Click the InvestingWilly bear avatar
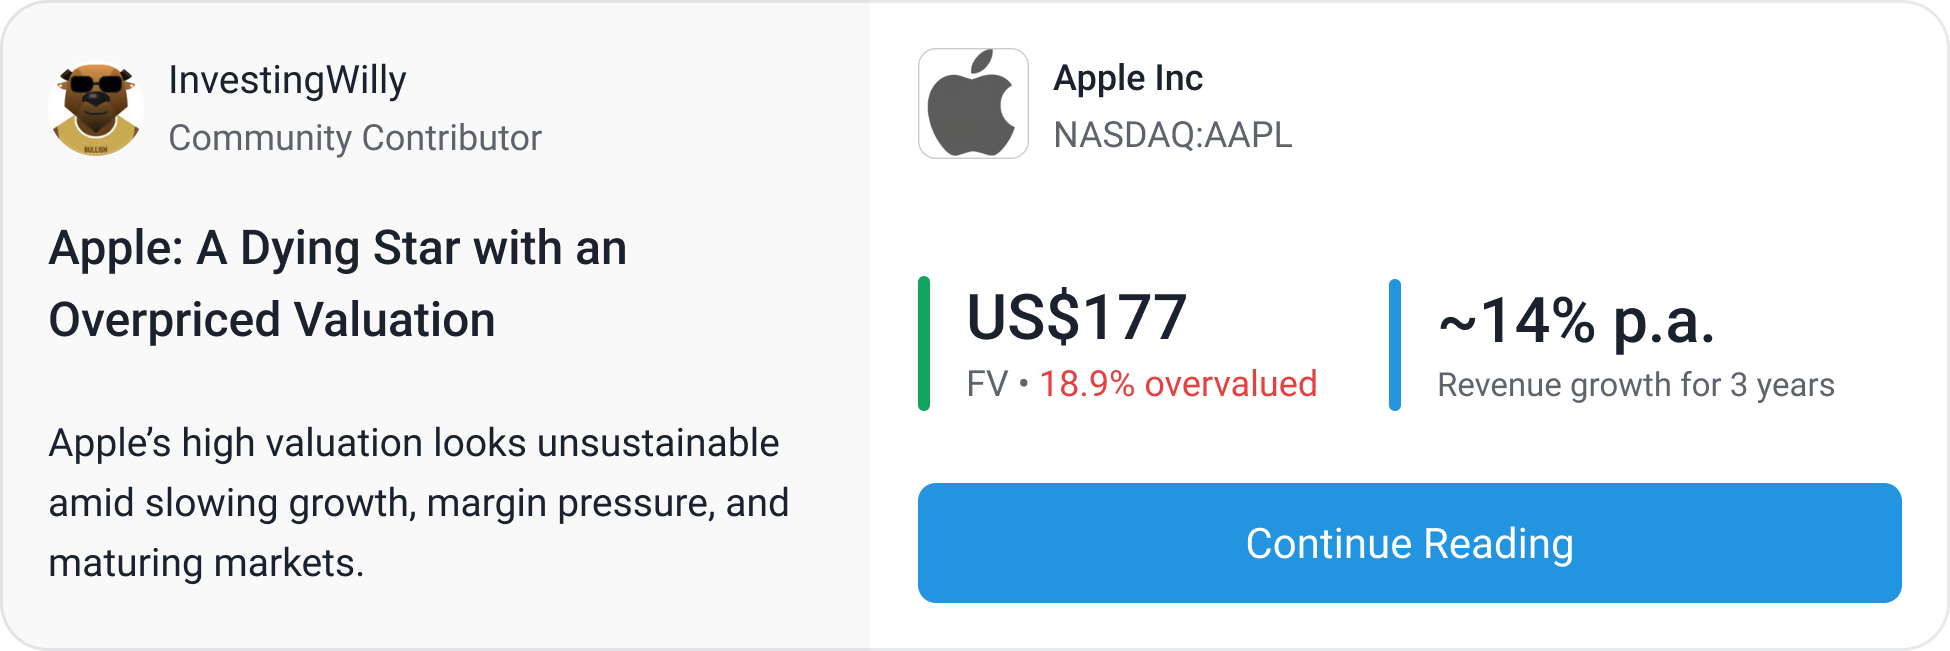 click(96, 109)
